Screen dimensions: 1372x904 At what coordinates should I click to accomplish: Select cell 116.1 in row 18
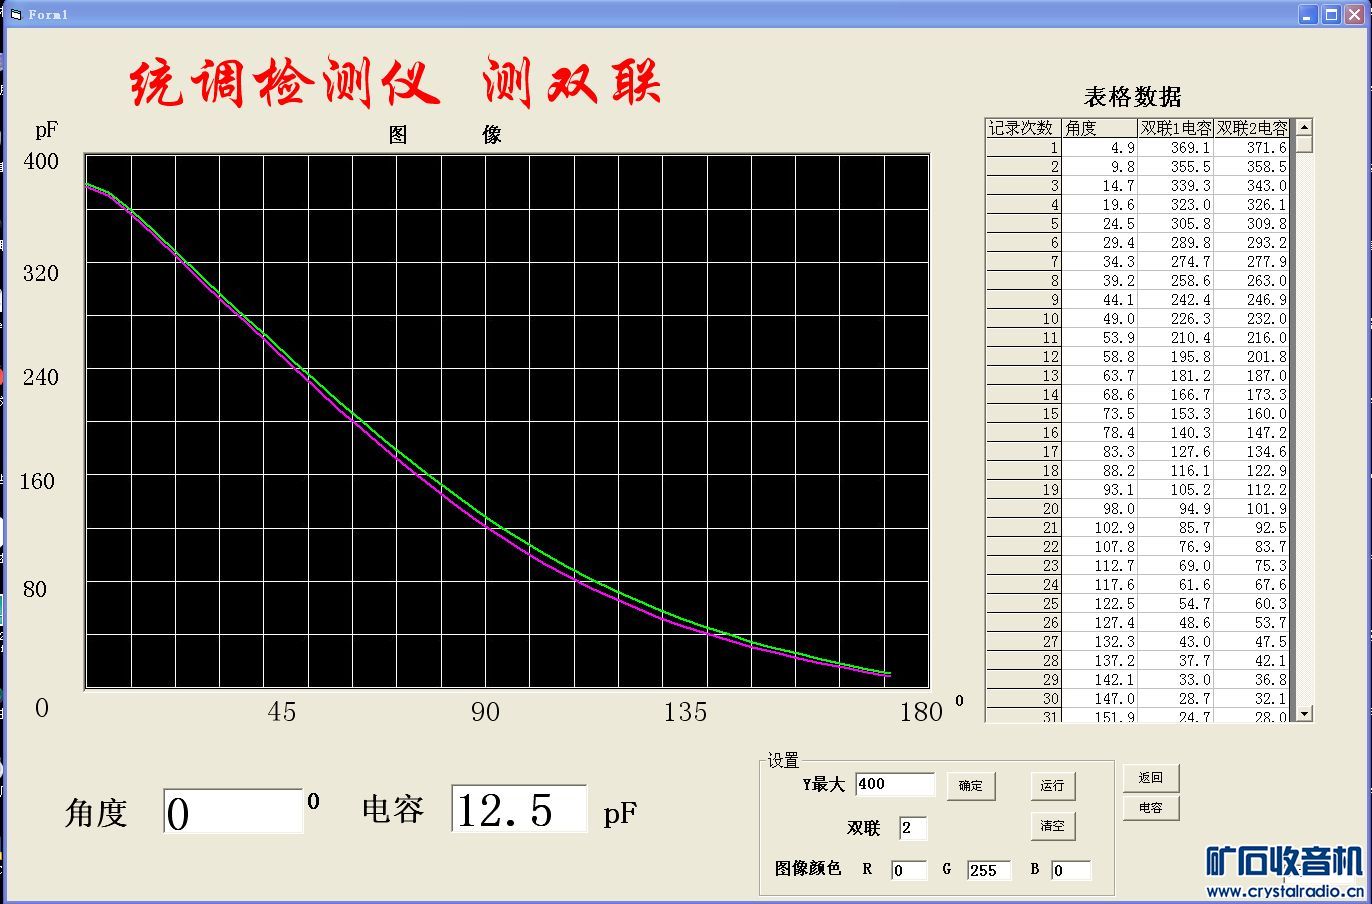(1176, 471)
